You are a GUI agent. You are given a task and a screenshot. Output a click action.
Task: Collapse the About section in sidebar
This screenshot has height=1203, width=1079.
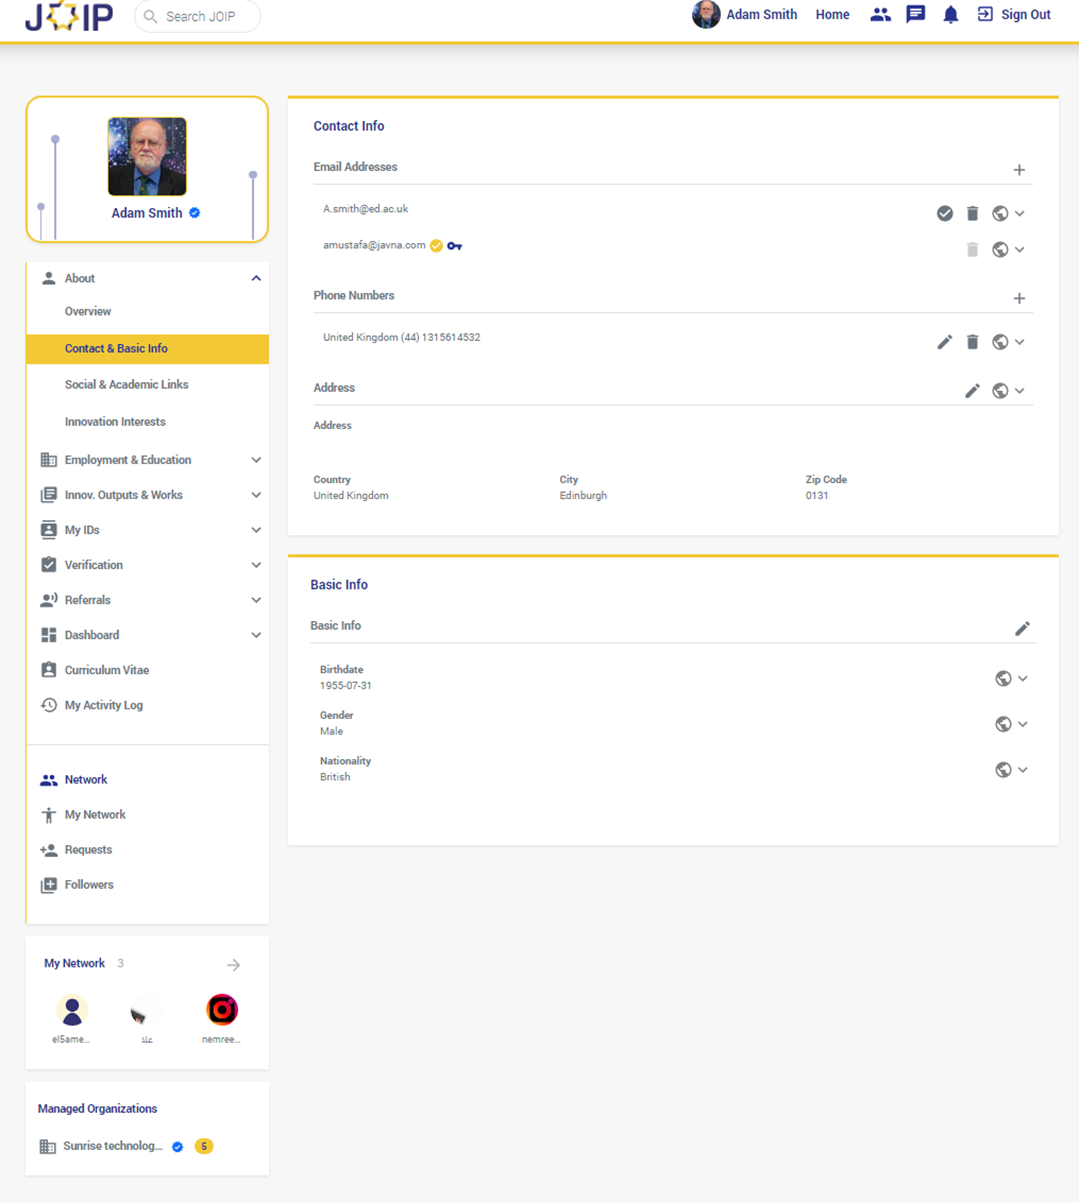coord(255,279)
